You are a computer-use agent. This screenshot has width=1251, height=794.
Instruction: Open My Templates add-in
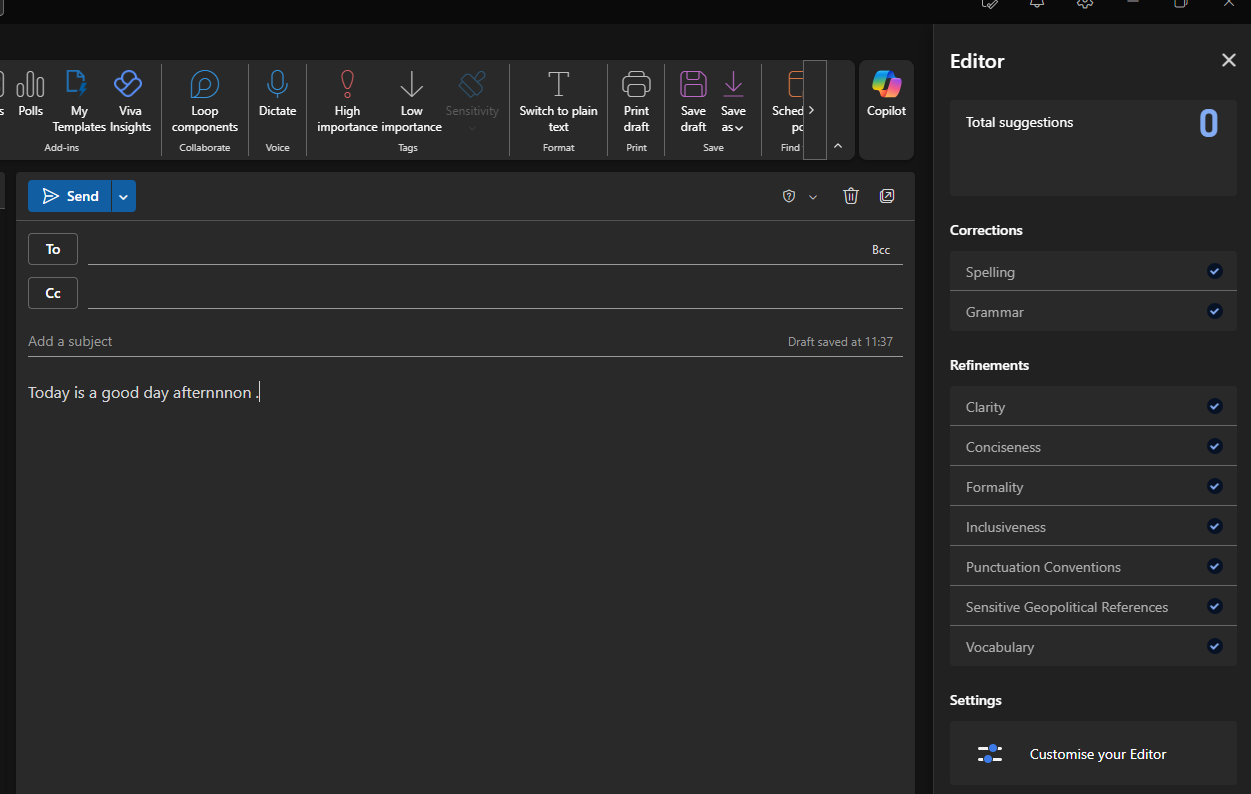click(78, 100)
